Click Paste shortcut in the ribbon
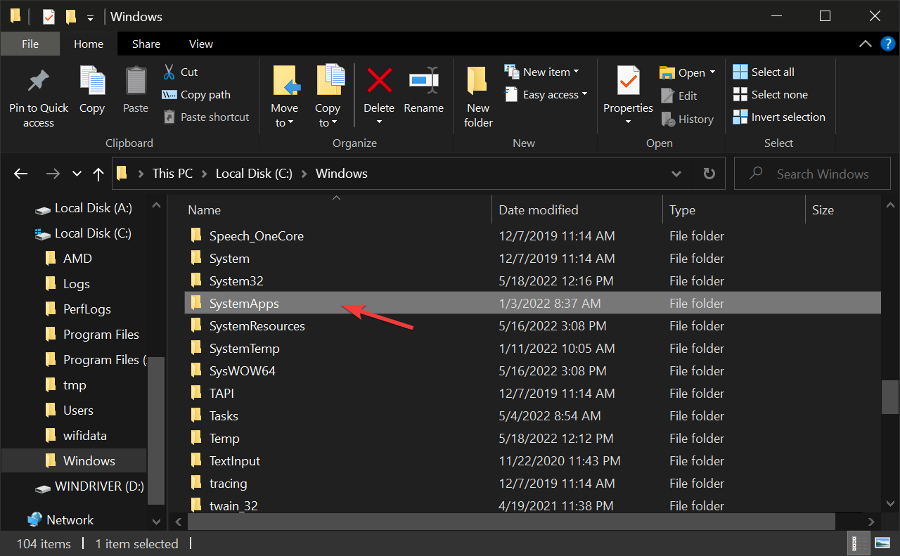900x556 pixels. pyautogui.click(x=207, y=117)
